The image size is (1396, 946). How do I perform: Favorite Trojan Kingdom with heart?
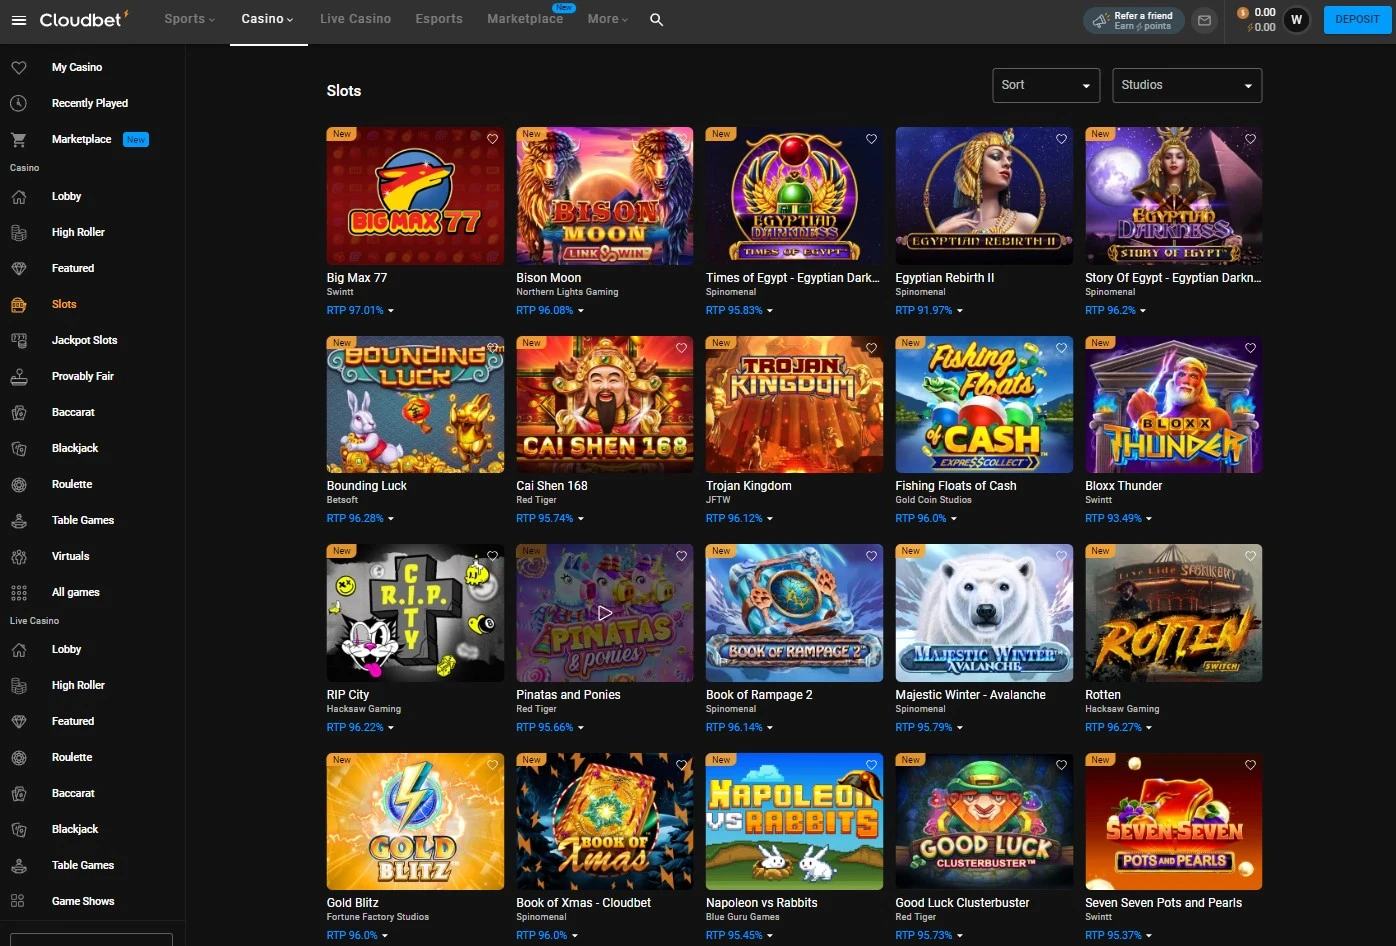point(871,348)
